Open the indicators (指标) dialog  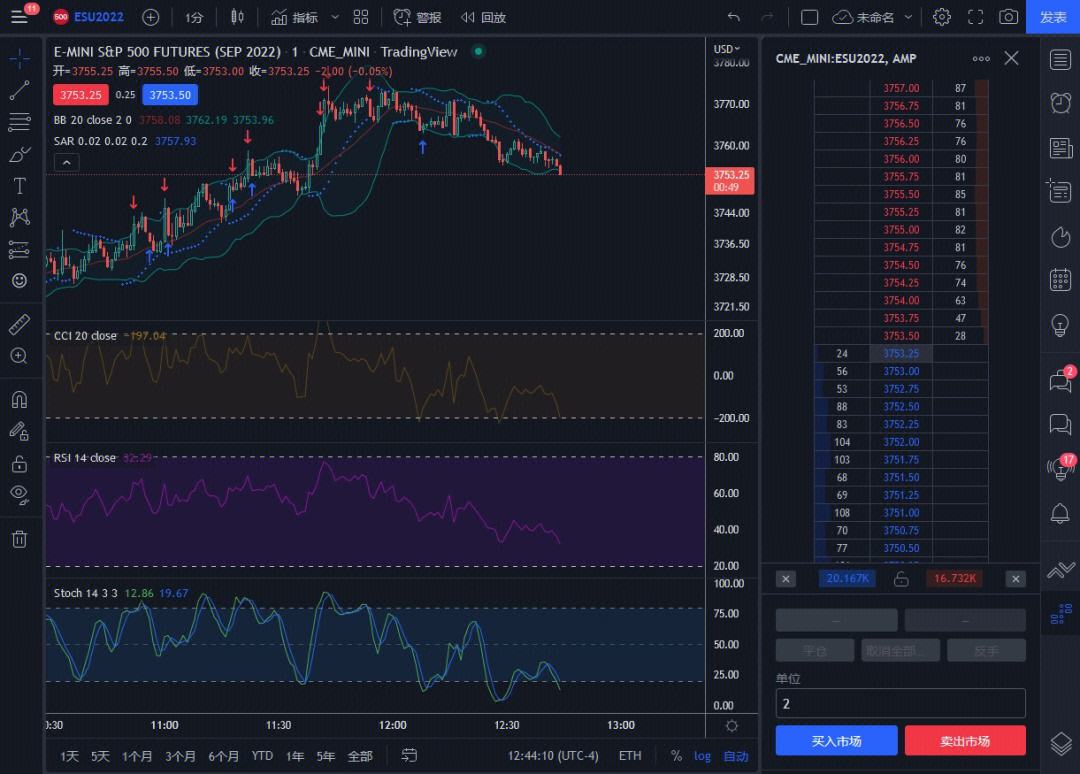[294, 17]
